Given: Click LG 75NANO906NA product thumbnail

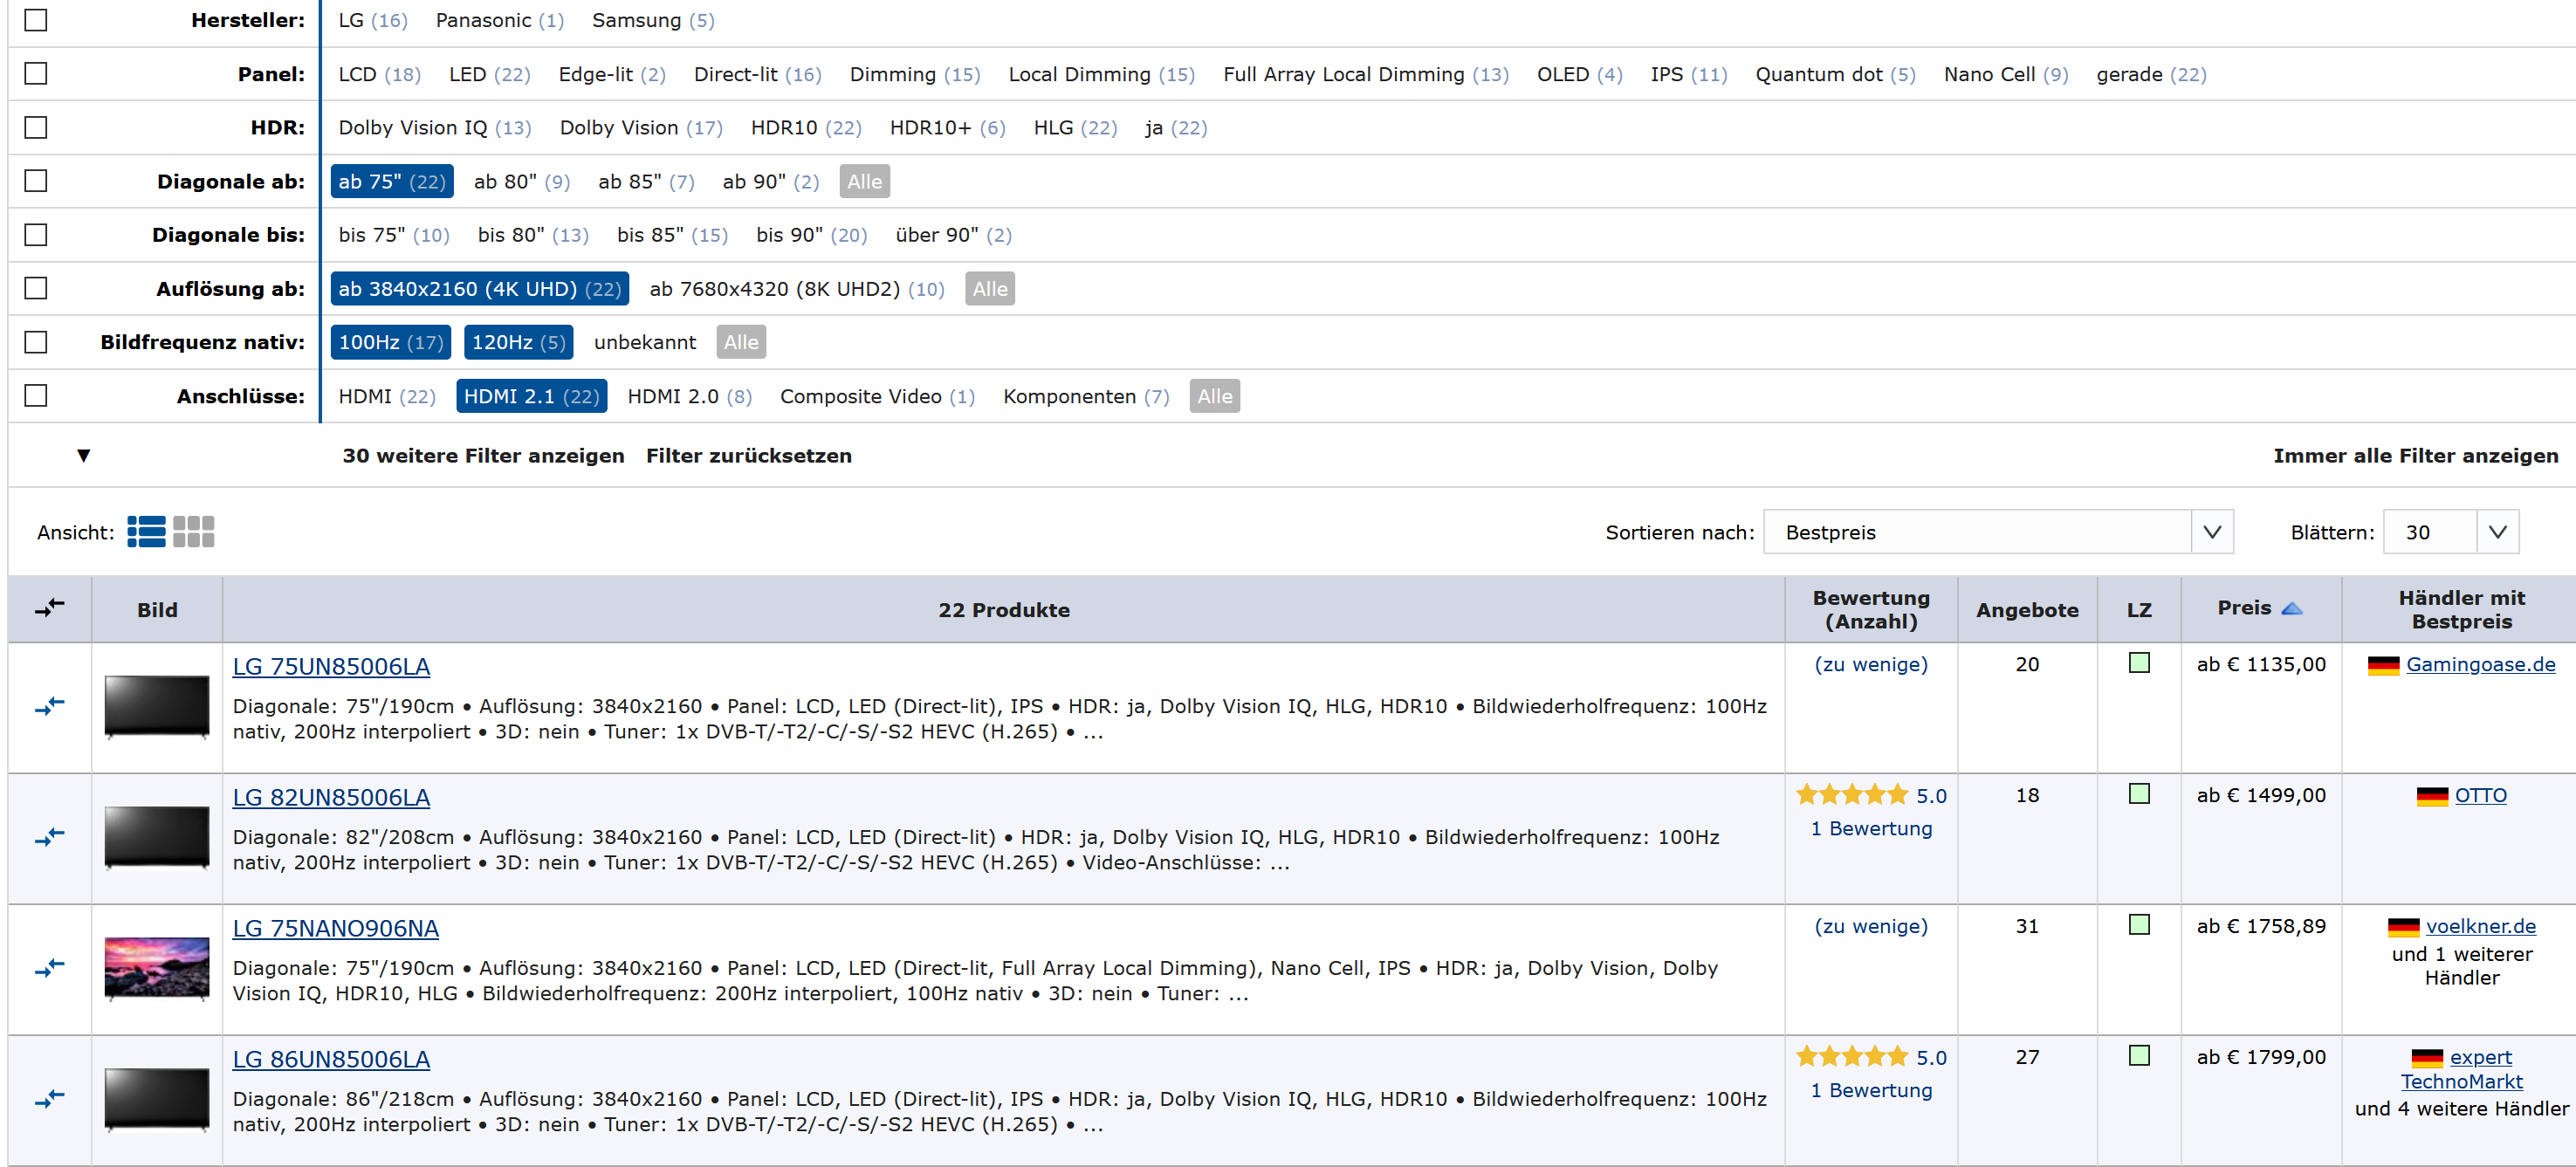Looking at the screenshot, I should coord(157,968).
